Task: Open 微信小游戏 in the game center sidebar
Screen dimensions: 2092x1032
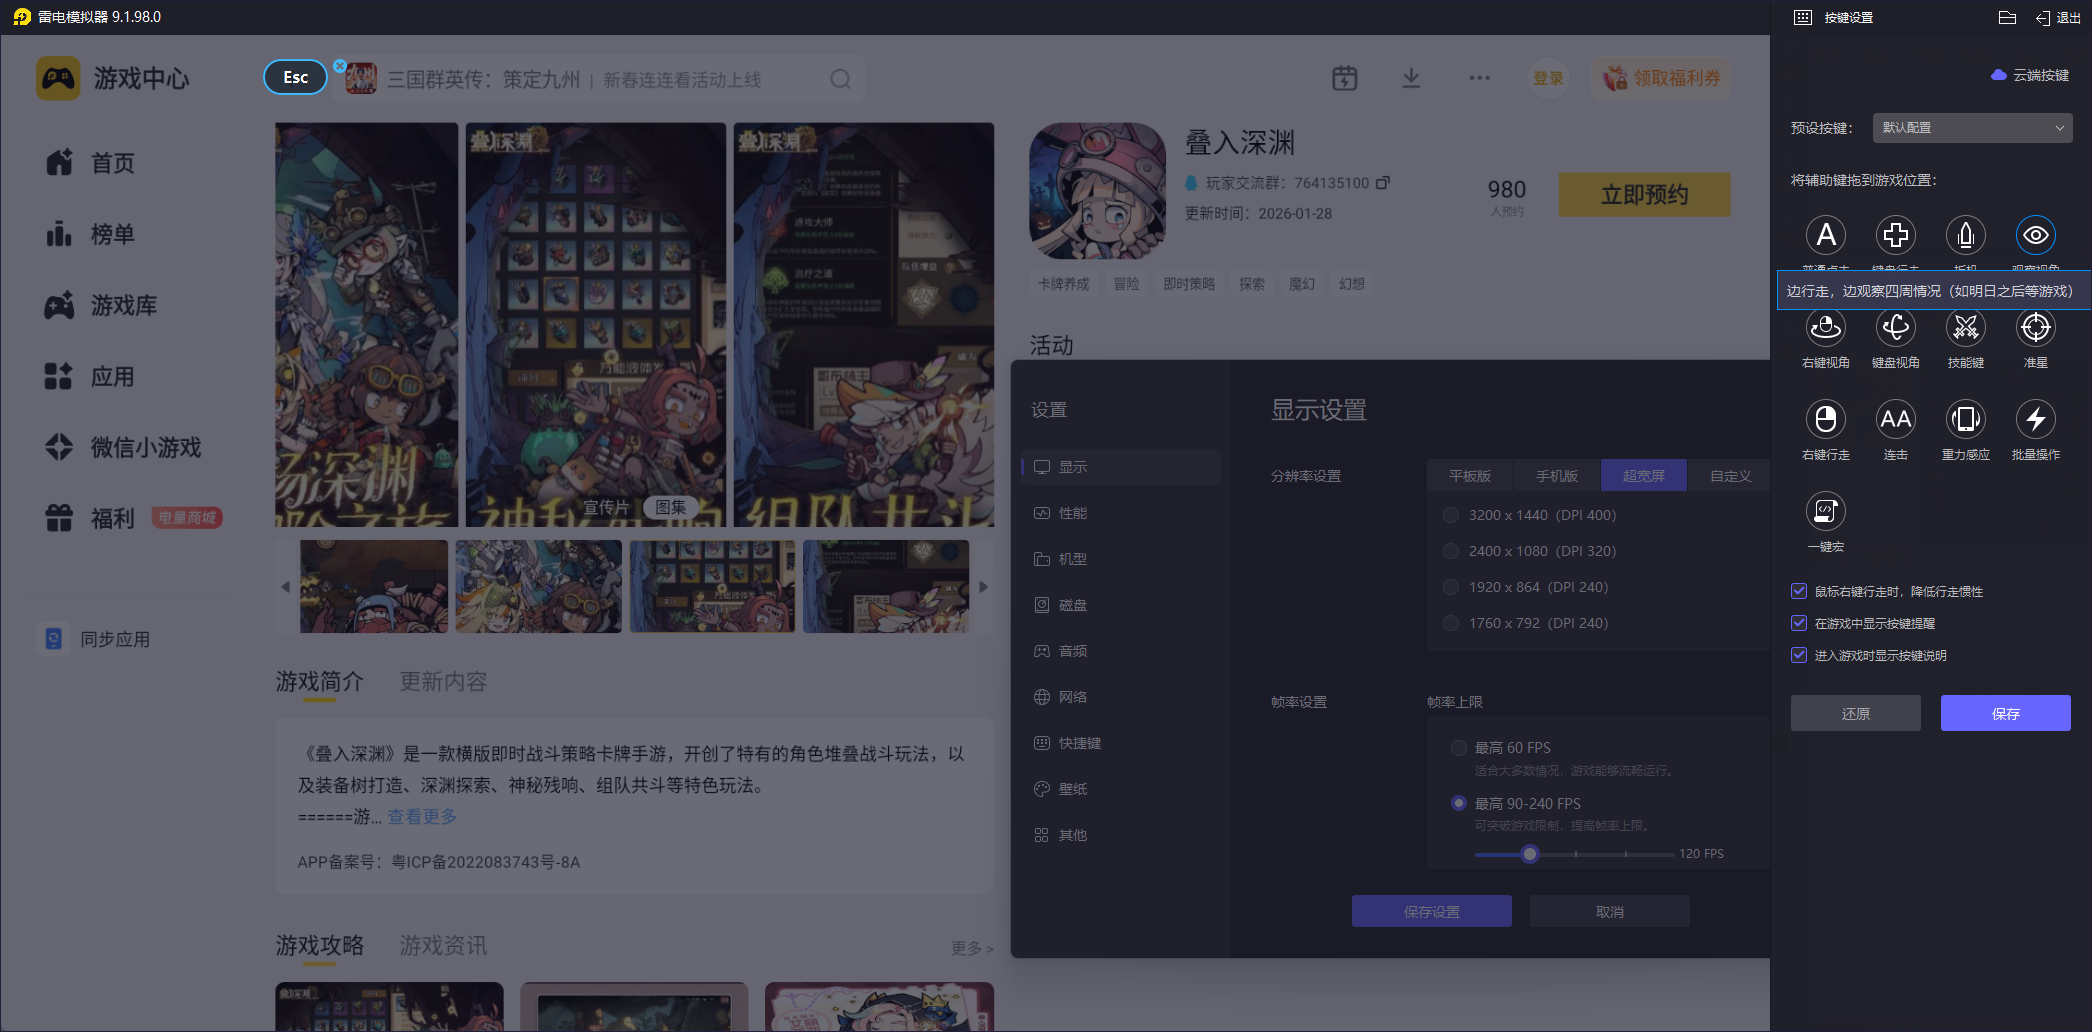Action: (122, 447)
